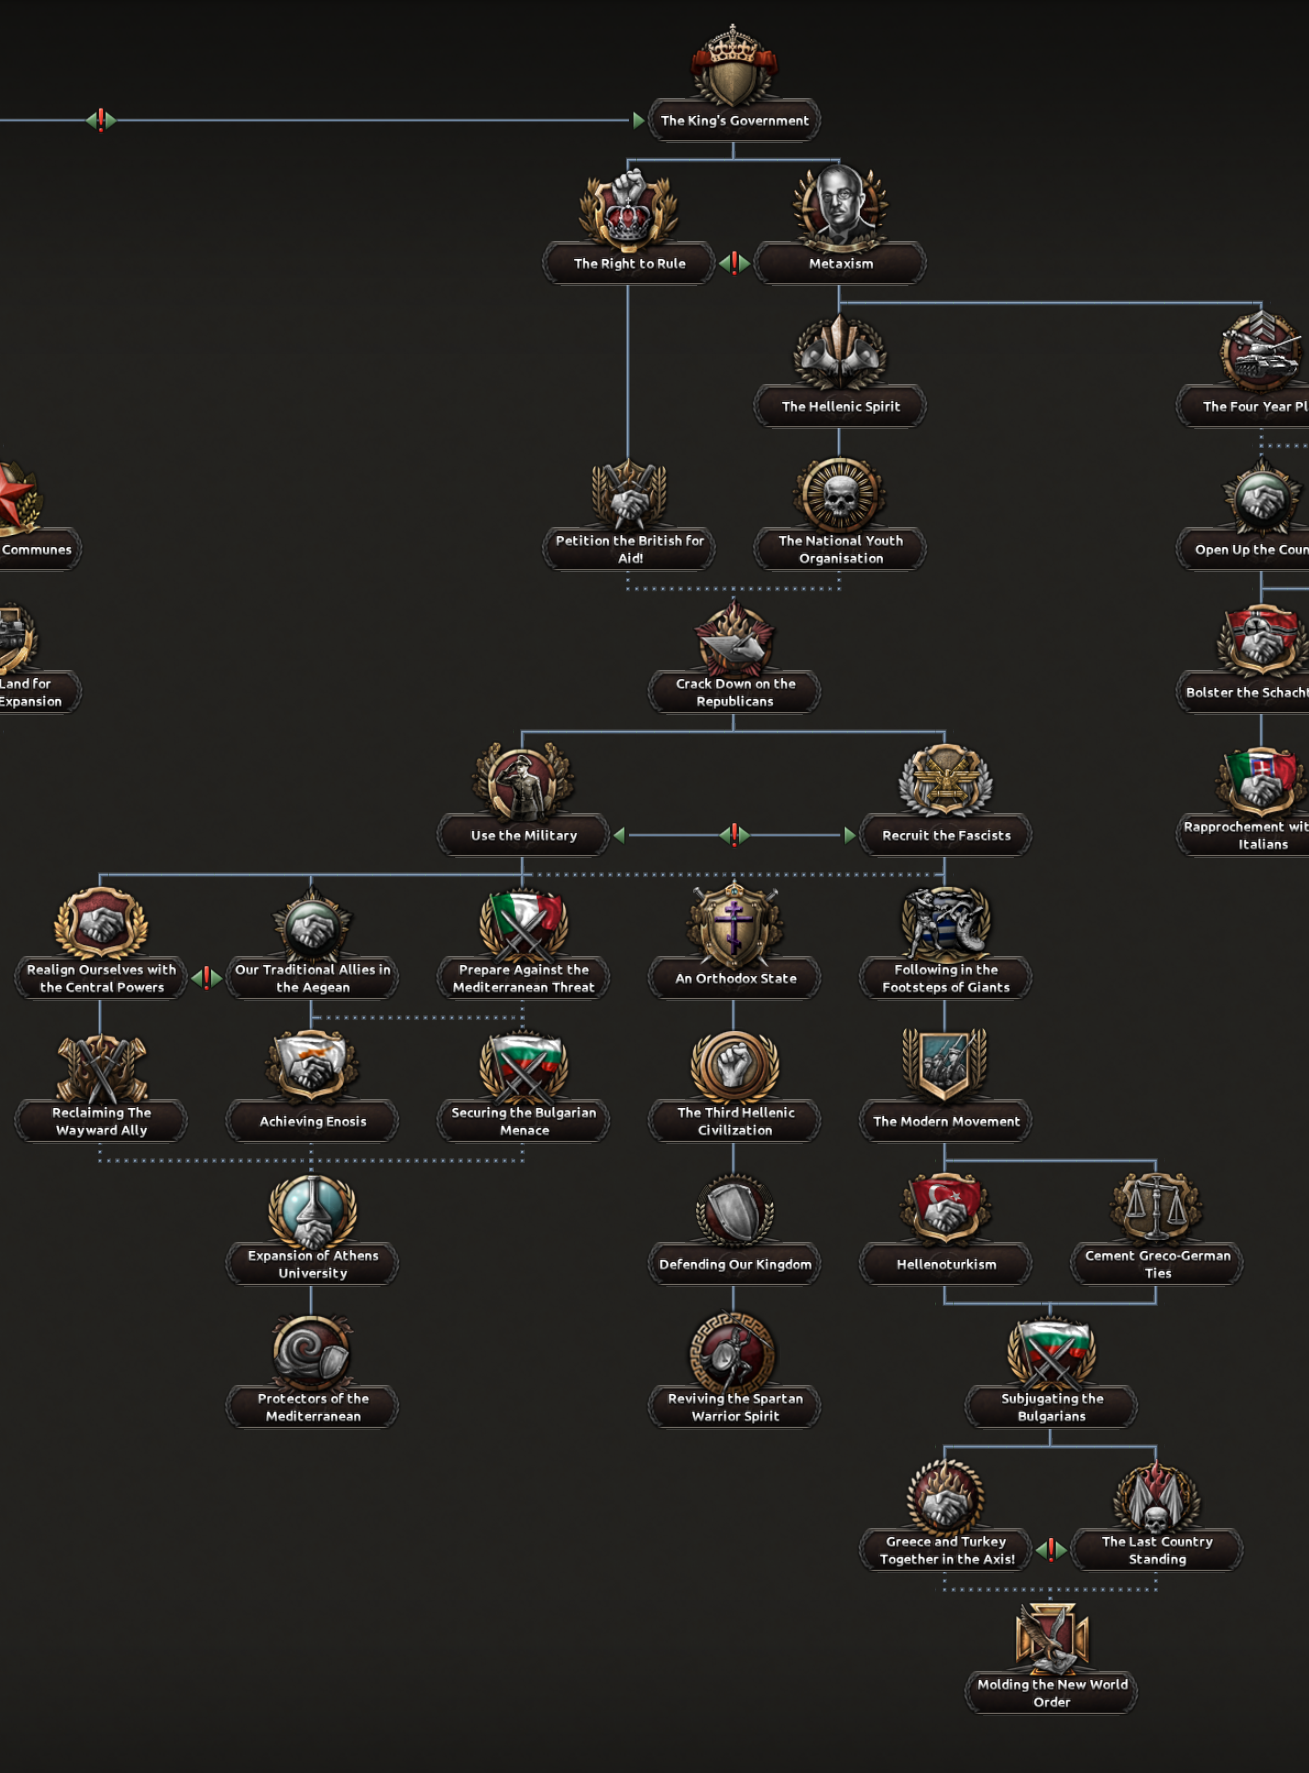Click The King's Government label button
The image size is (1309, 1773).
click(734, 121)
